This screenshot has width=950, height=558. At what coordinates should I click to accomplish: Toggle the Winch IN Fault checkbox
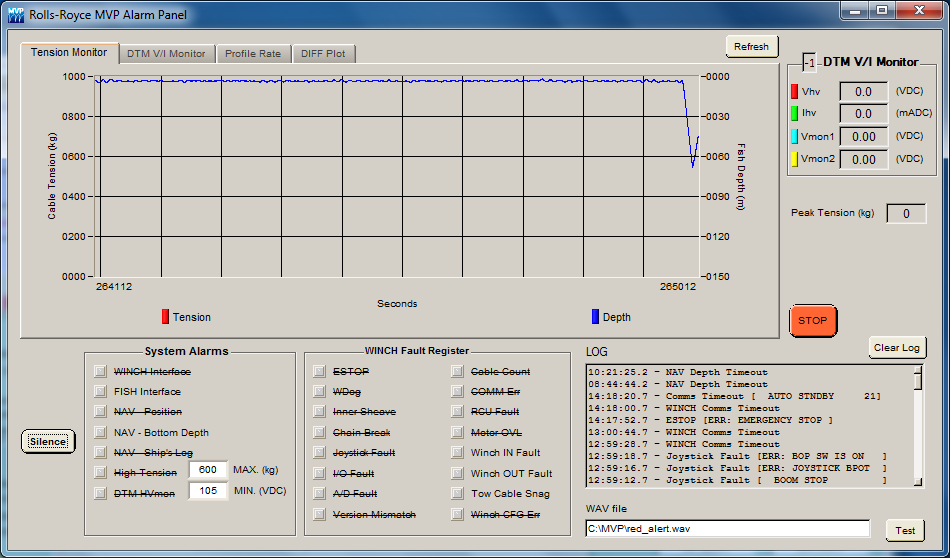point(457,453)
